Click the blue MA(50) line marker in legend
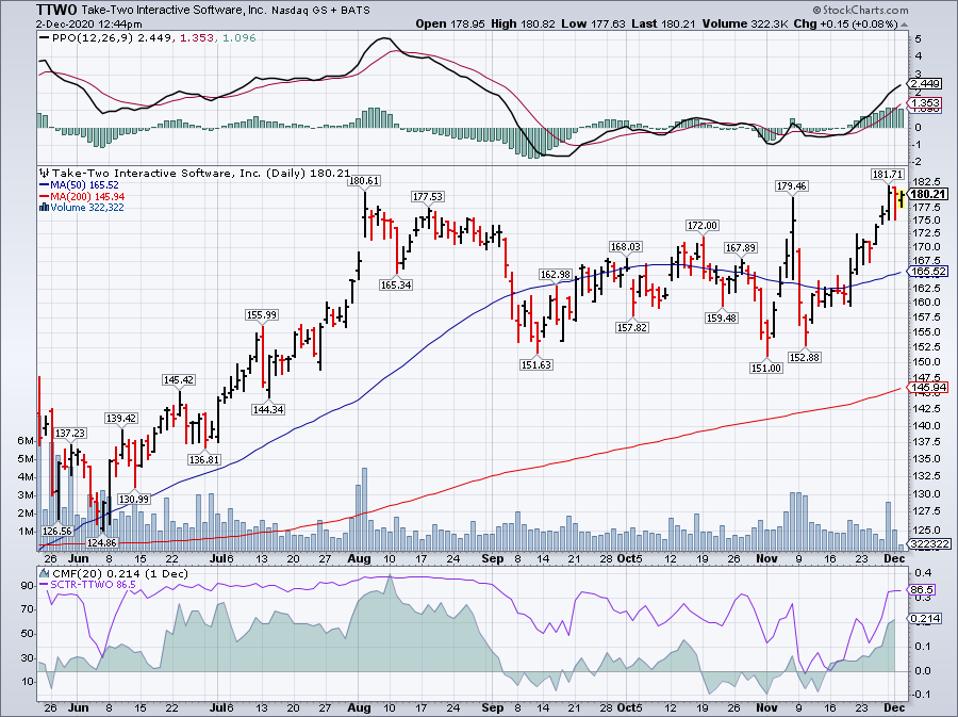 45,185
